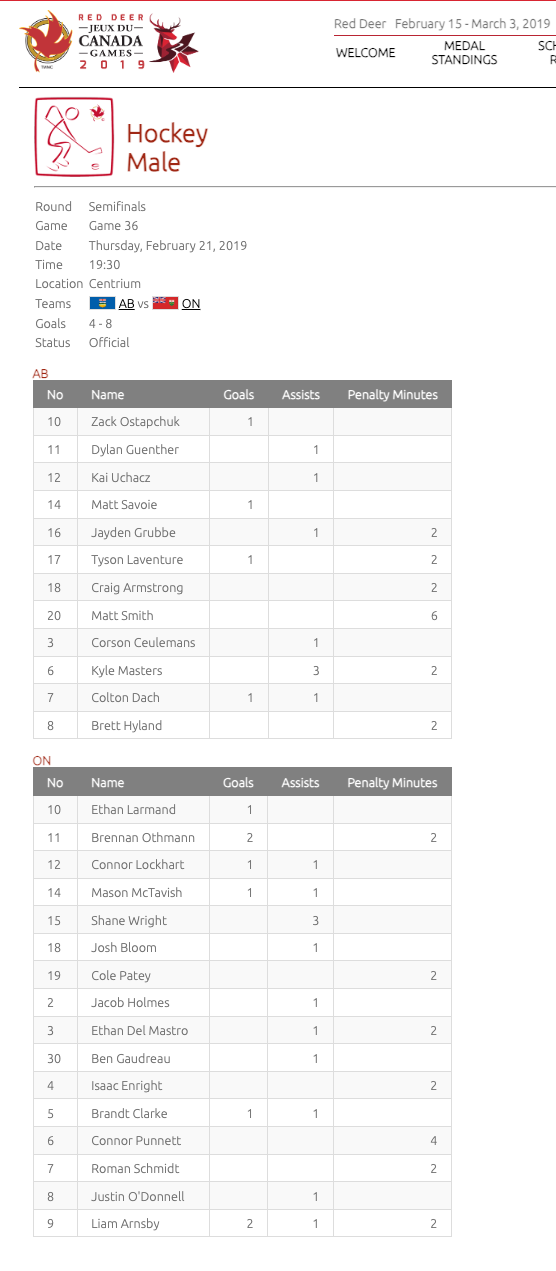556x1271 pixels.
Task: Click the ON roster table heading
Action: pos(42,760)
